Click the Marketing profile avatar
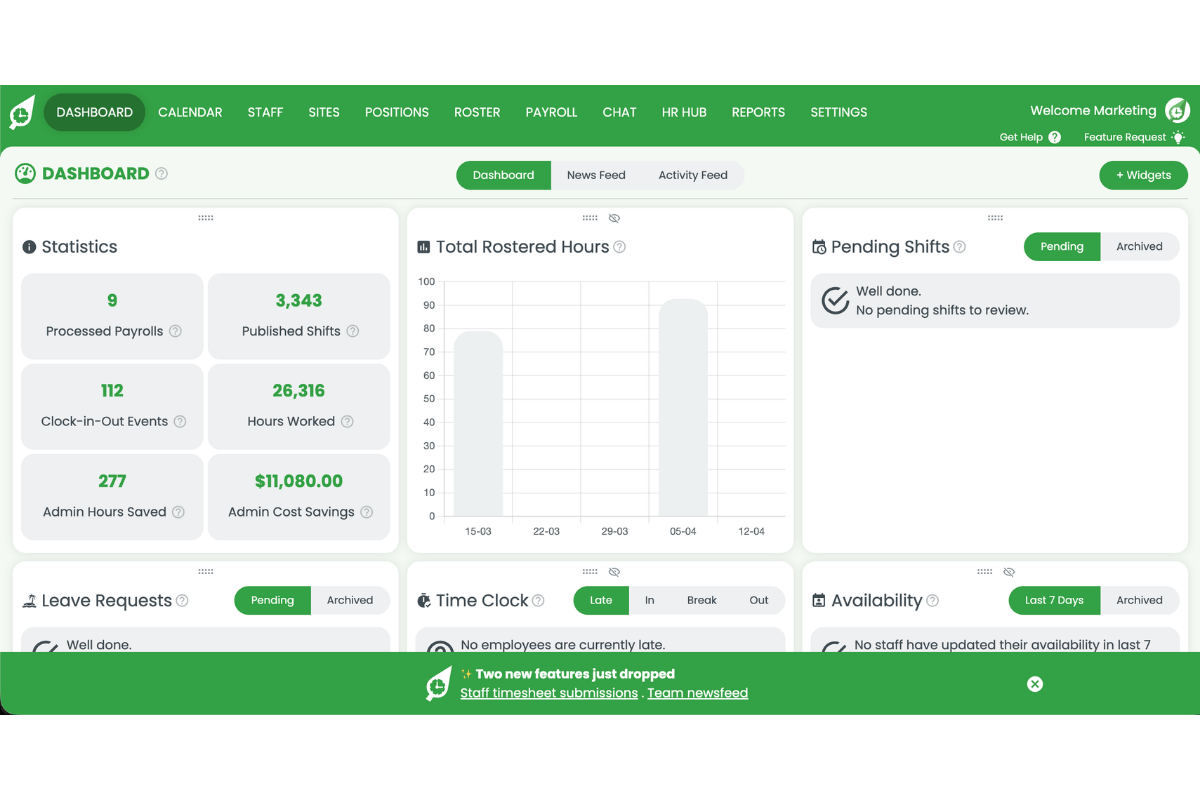The image size is (1200, 800). coord(1176,110)
